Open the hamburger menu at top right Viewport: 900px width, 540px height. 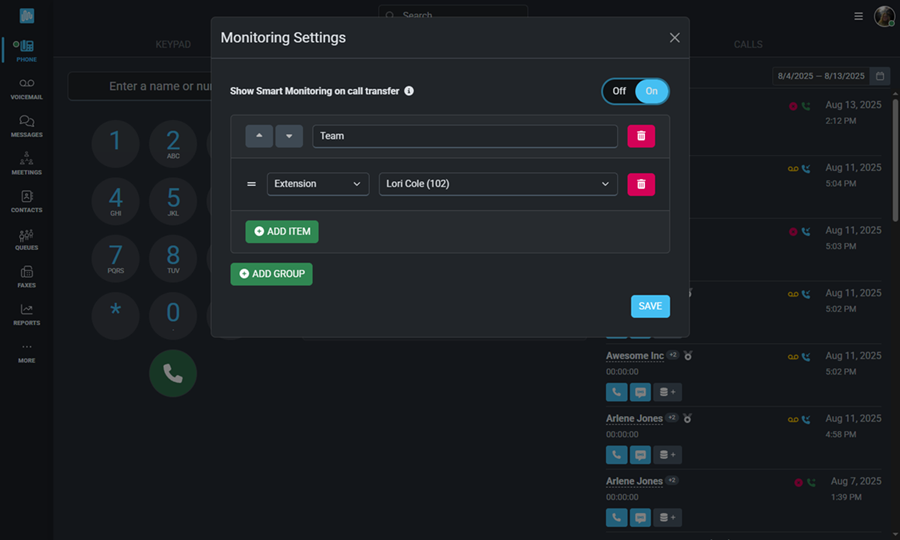[858, 16]
